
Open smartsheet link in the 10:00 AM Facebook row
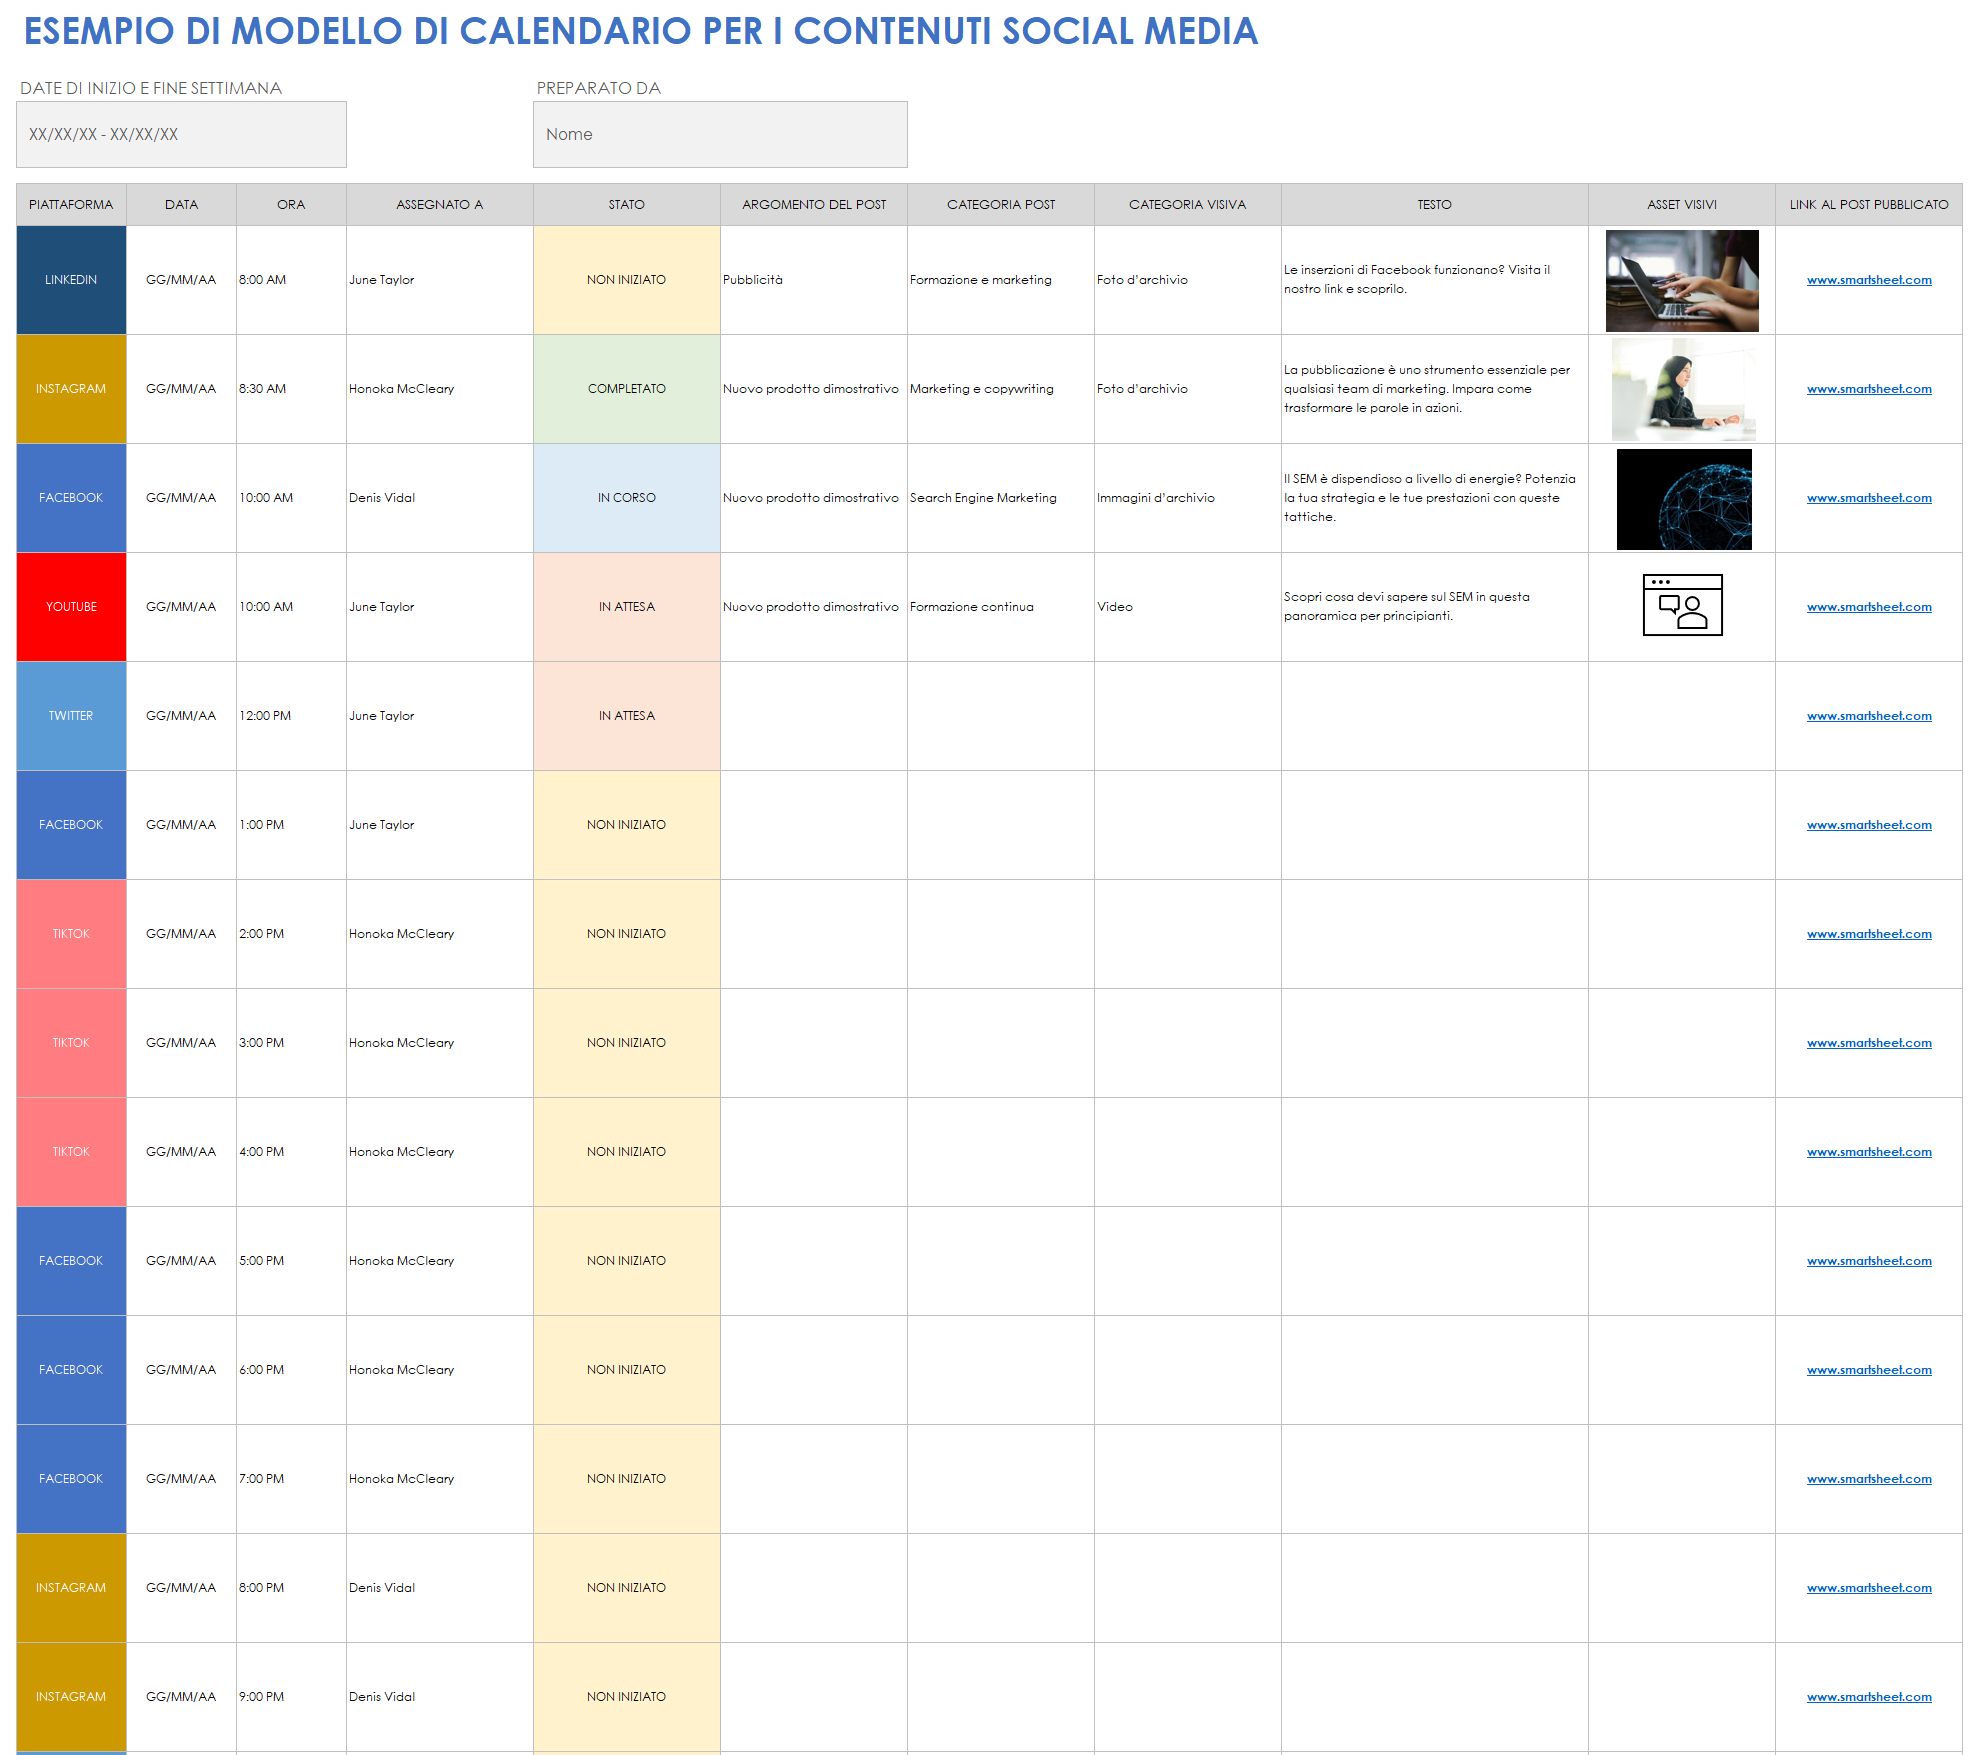click(x=1869, y=498)
